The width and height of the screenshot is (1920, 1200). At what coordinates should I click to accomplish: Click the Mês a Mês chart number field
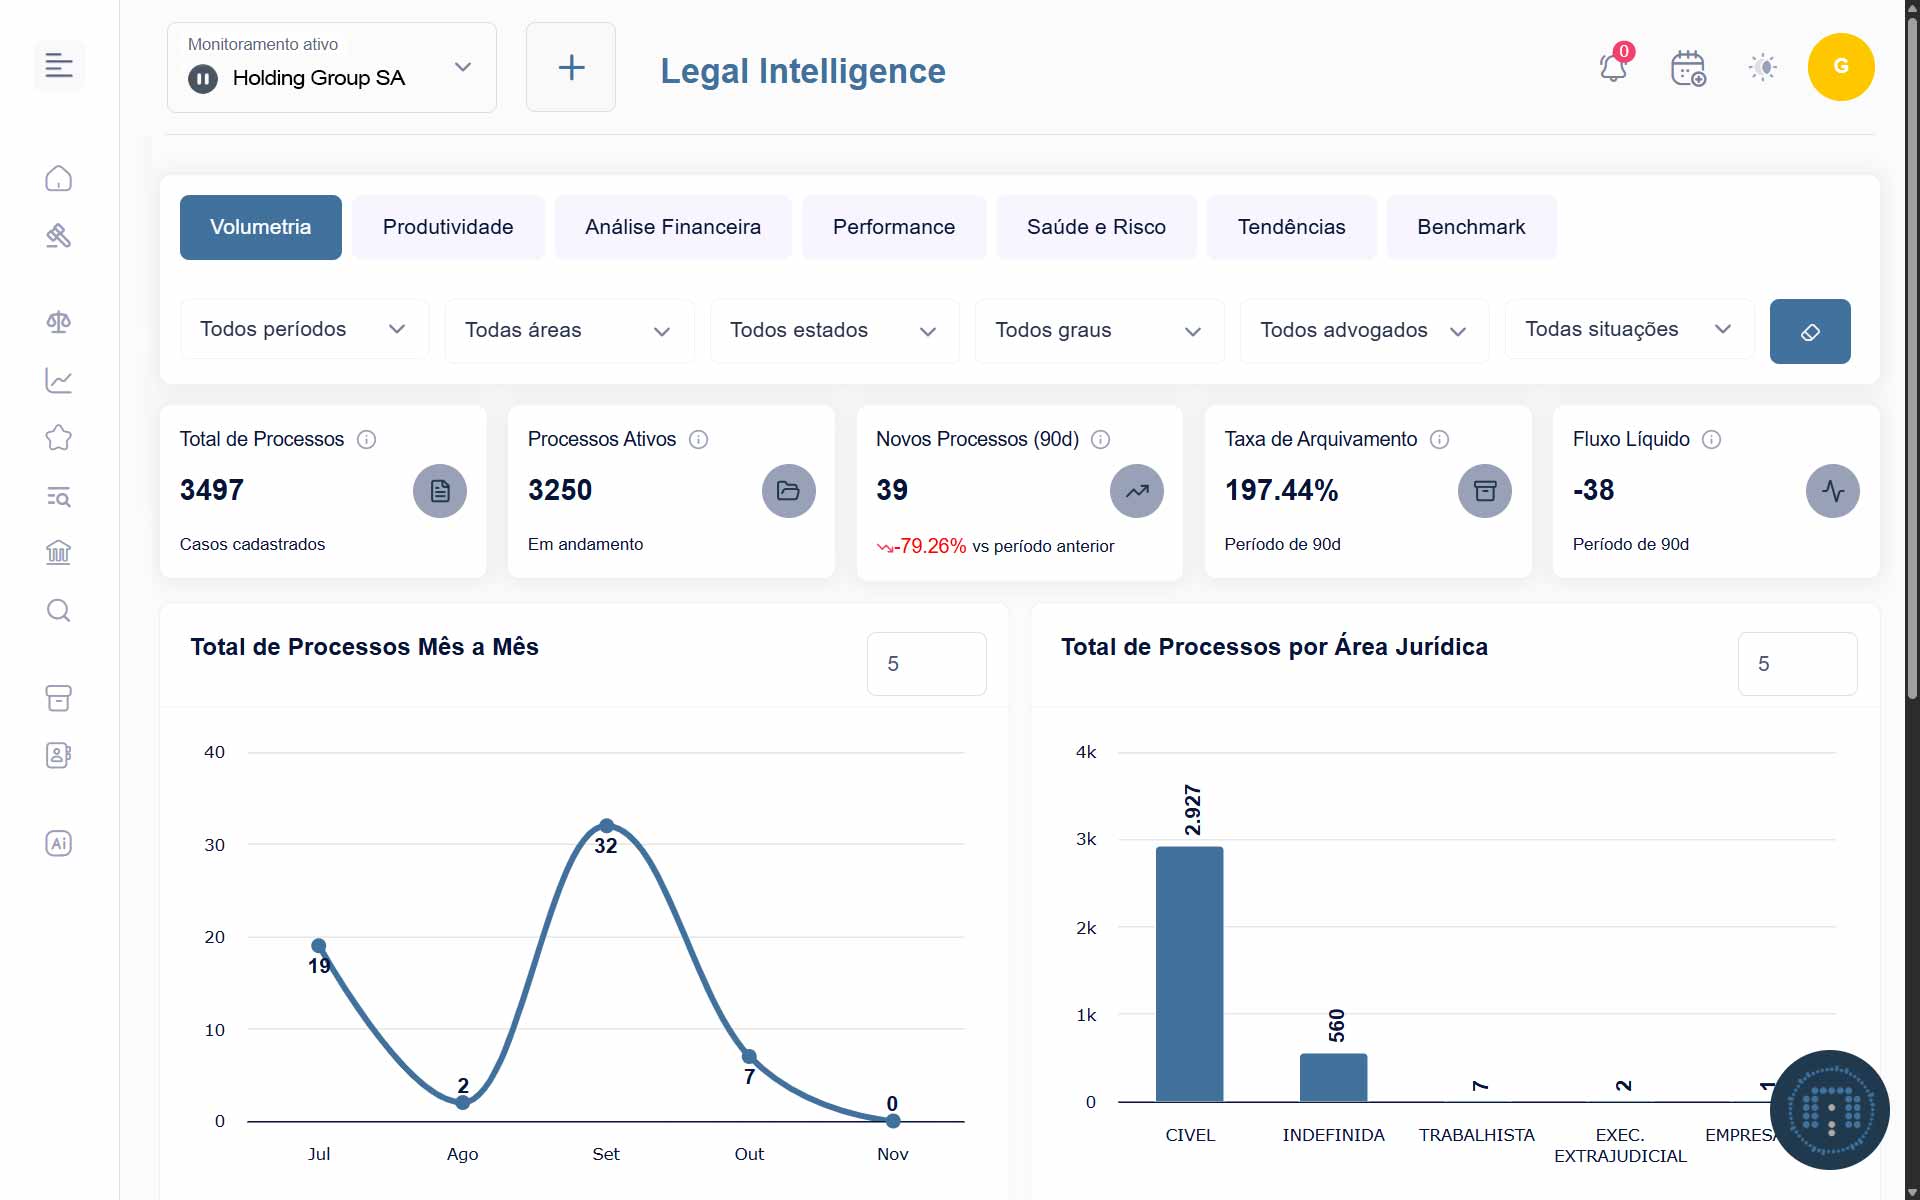[x=925, y=664]
